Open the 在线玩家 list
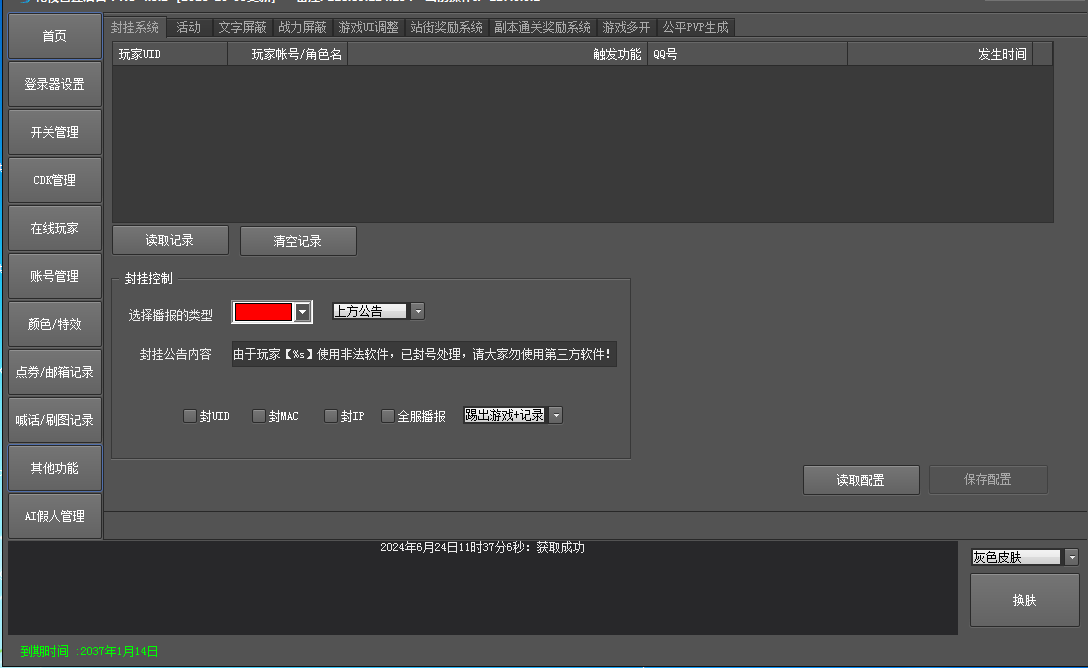1088x668 pixels. point(55,228)
